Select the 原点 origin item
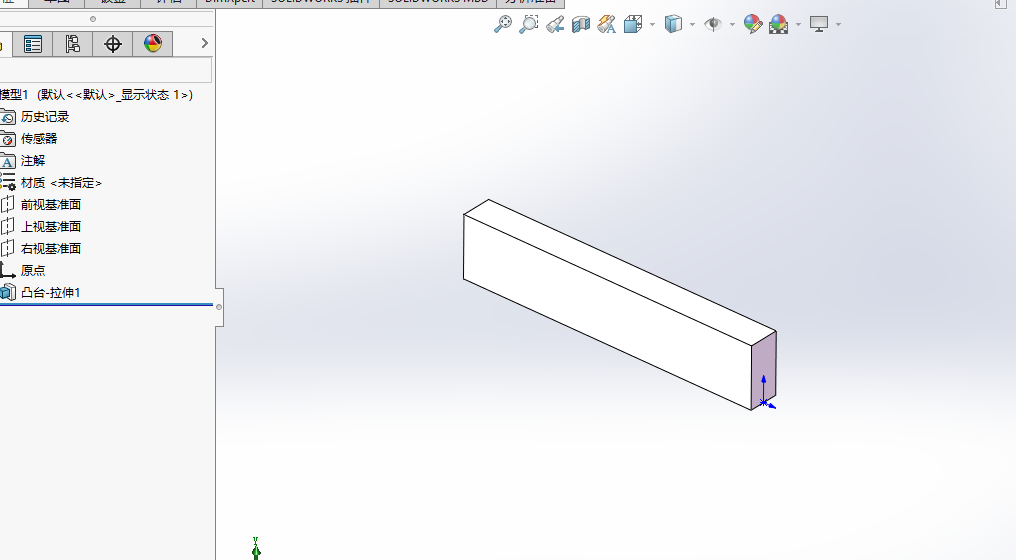This screenshot has width=1016, height=560. 32,271
